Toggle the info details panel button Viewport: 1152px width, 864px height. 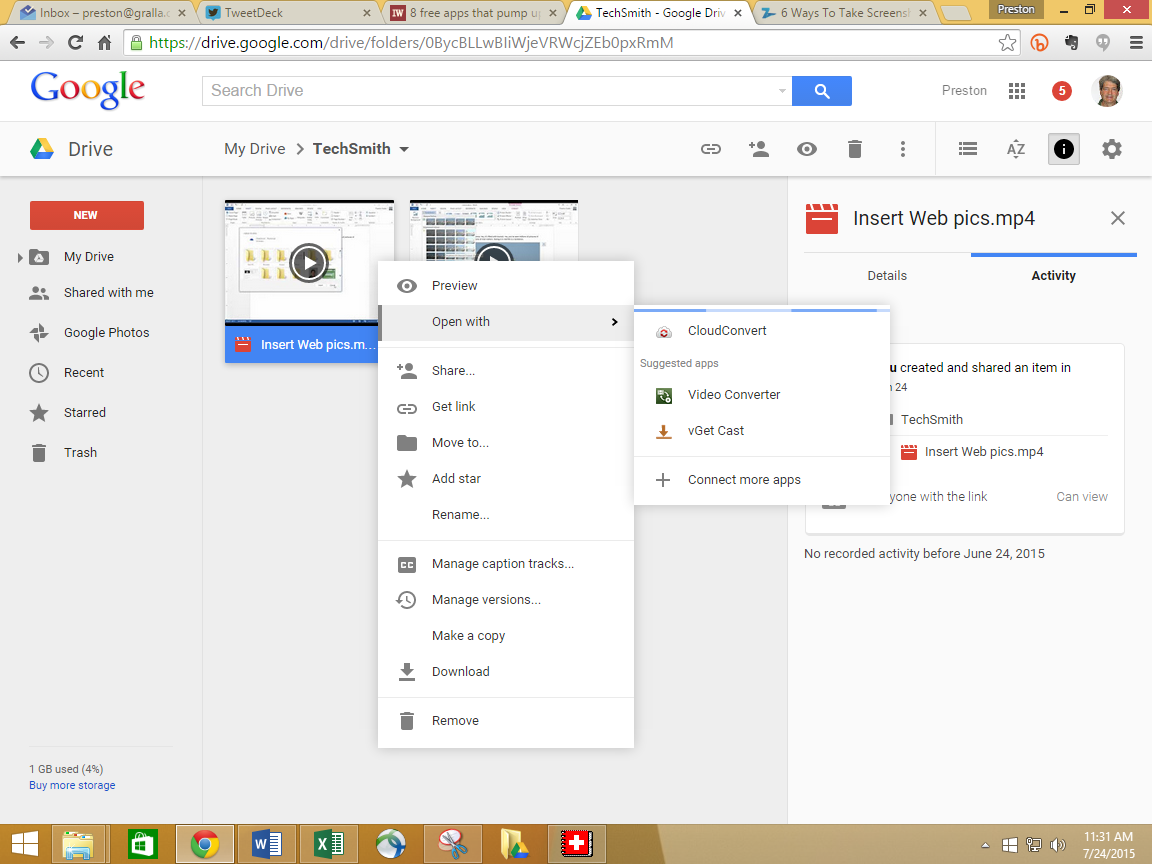point(1063,149)
